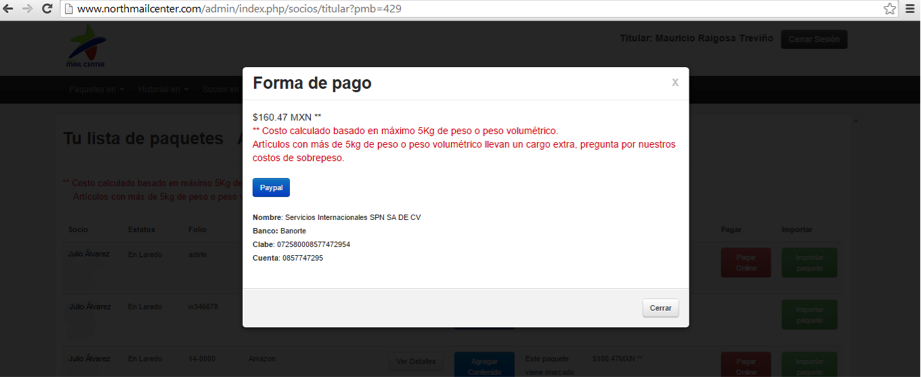Reload the page with refresh icon
Viewport: 921px width, 377px height.
[47, 9]
